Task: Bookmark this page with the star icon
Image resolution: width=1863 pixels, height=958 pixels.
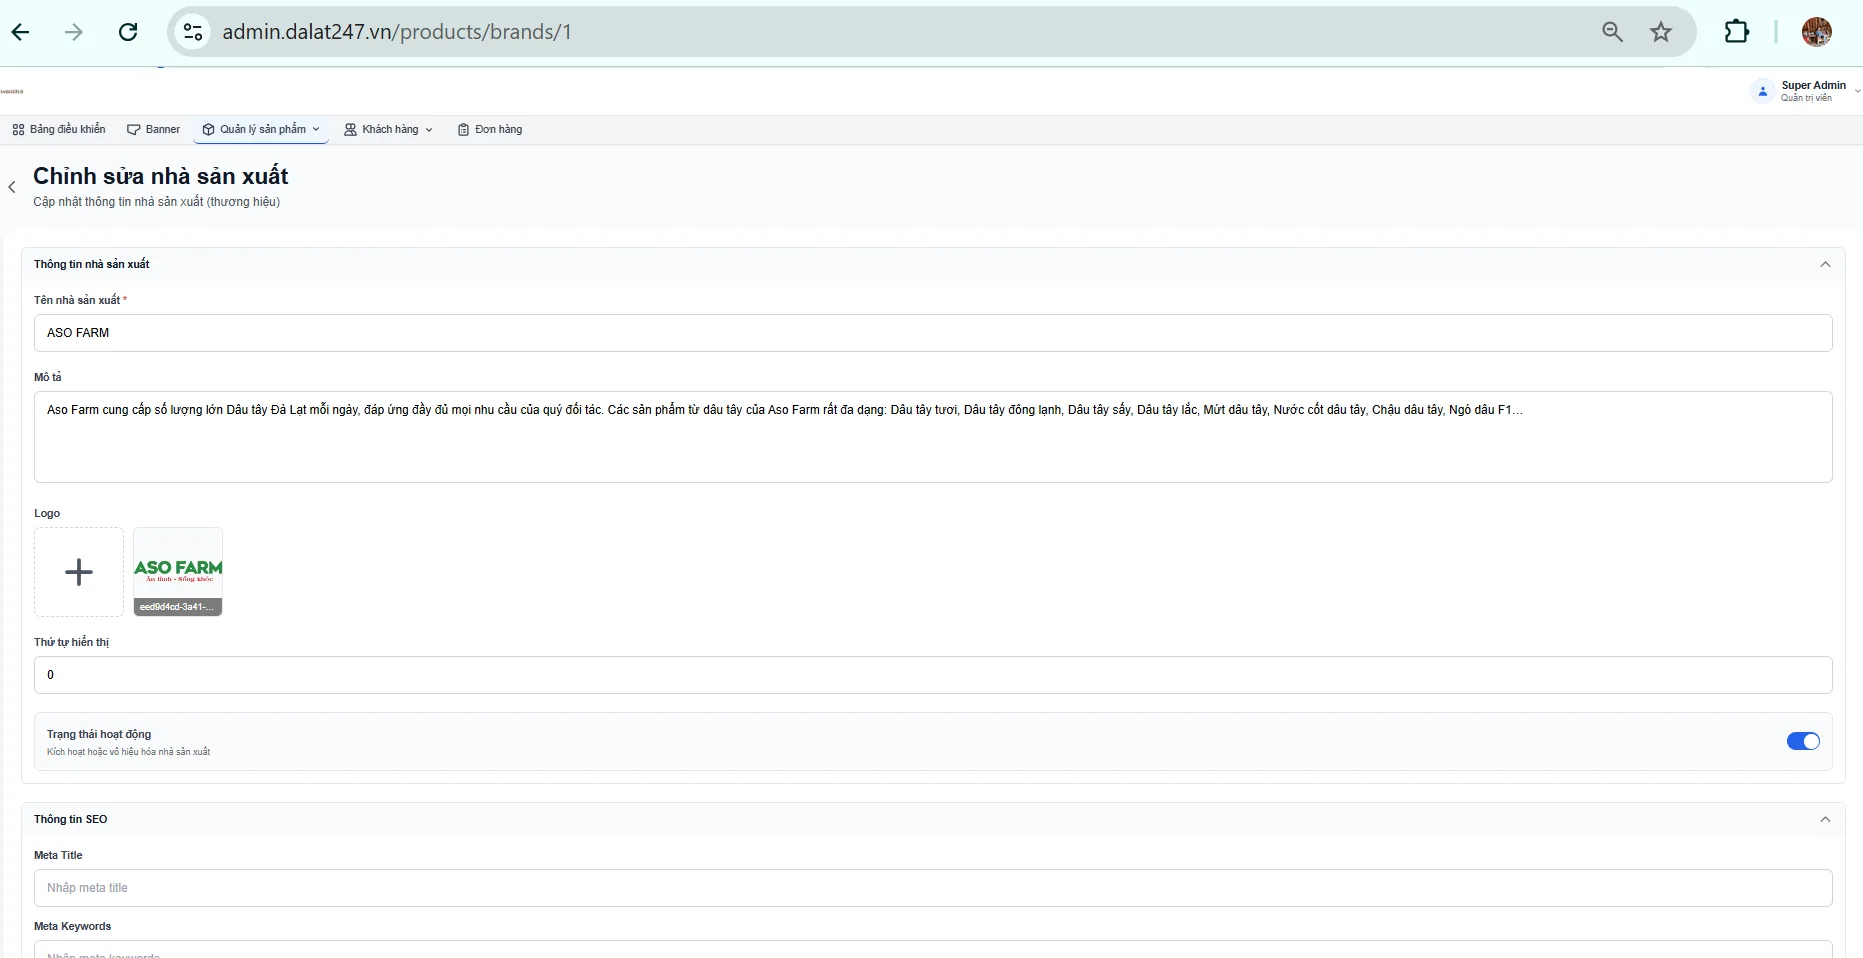Action: coord(1661,32)
